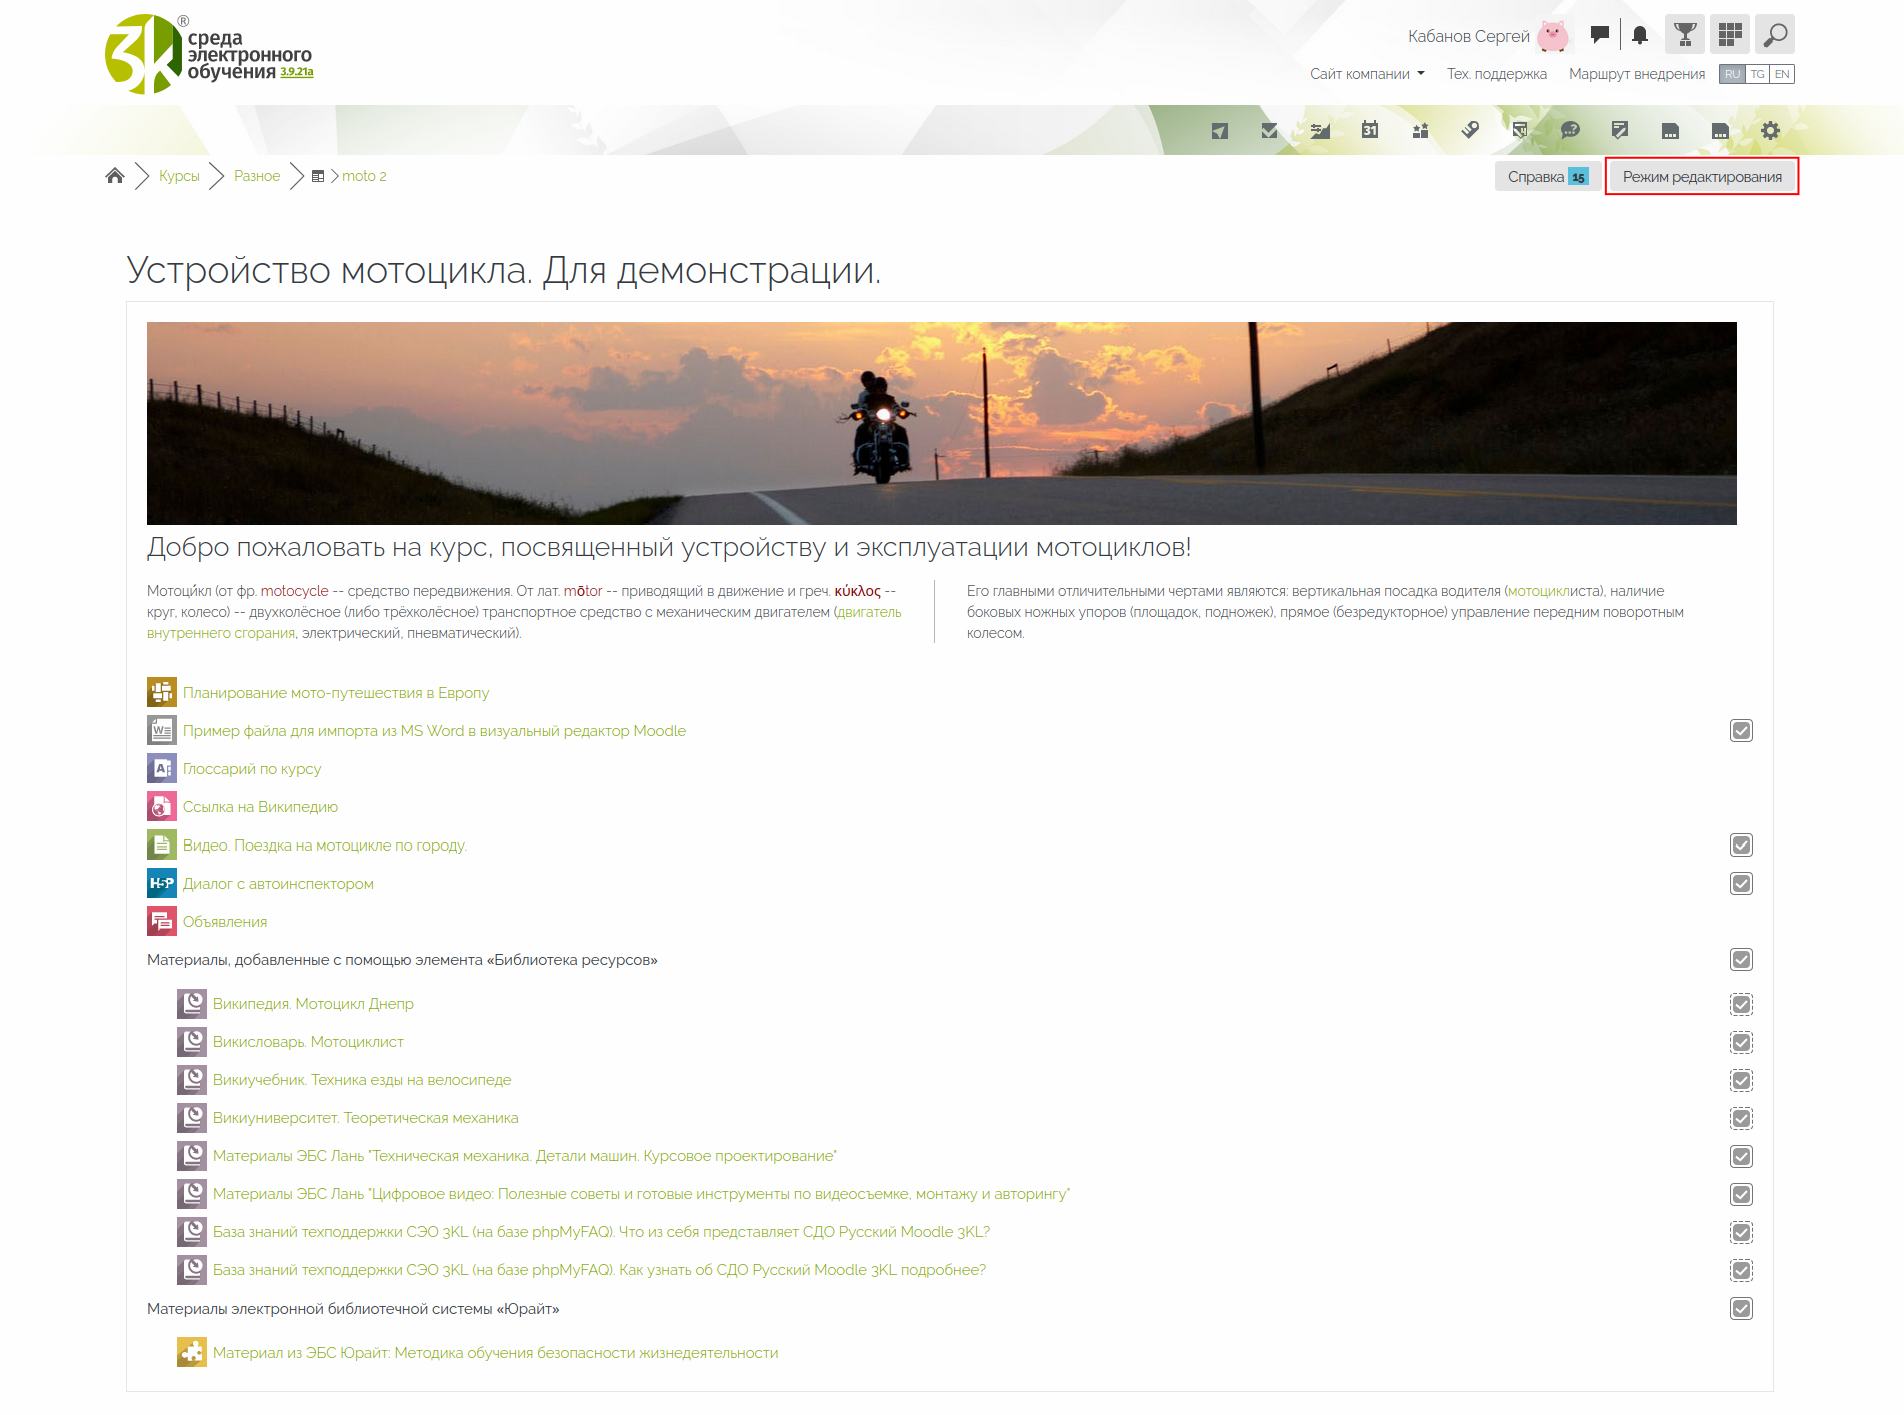Open the grid apps menu icon

pyautogui.click(x=1730, y=34)
